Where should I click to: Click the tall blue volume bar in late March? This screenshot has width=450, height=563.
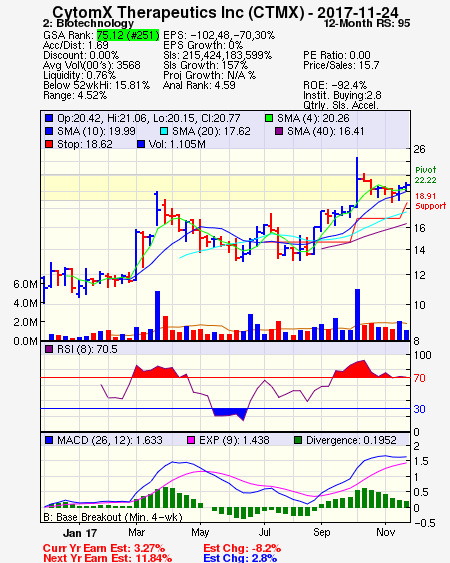pyautogui.click(x=157, y=316)
